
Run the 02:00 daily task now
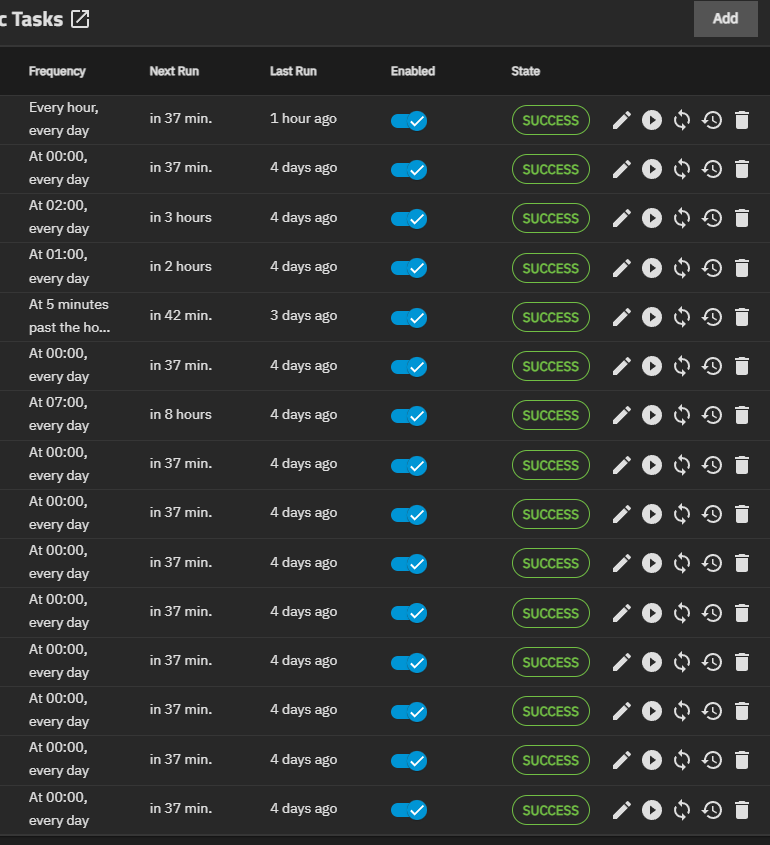(x=652, y=218)
